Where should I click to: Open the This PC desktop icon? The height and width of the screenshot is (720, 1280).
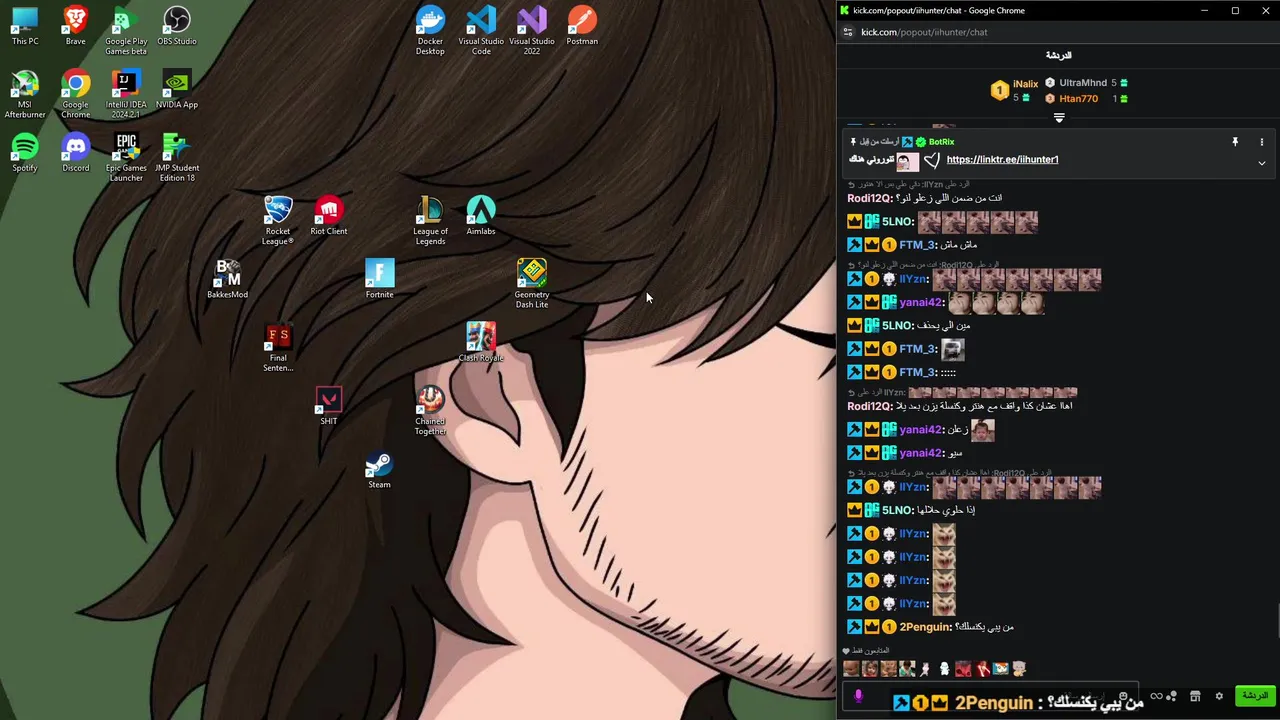click(25, 26)
